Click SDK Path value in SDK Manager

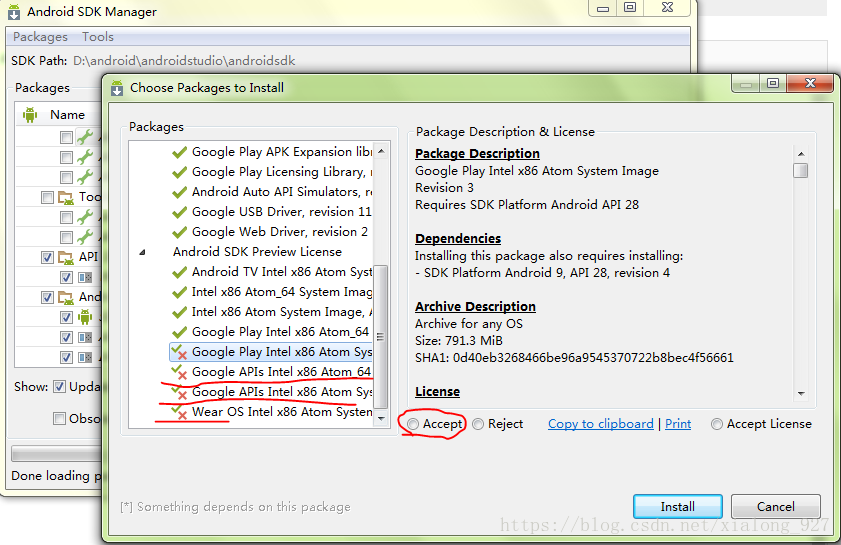[x=184, y=61]
